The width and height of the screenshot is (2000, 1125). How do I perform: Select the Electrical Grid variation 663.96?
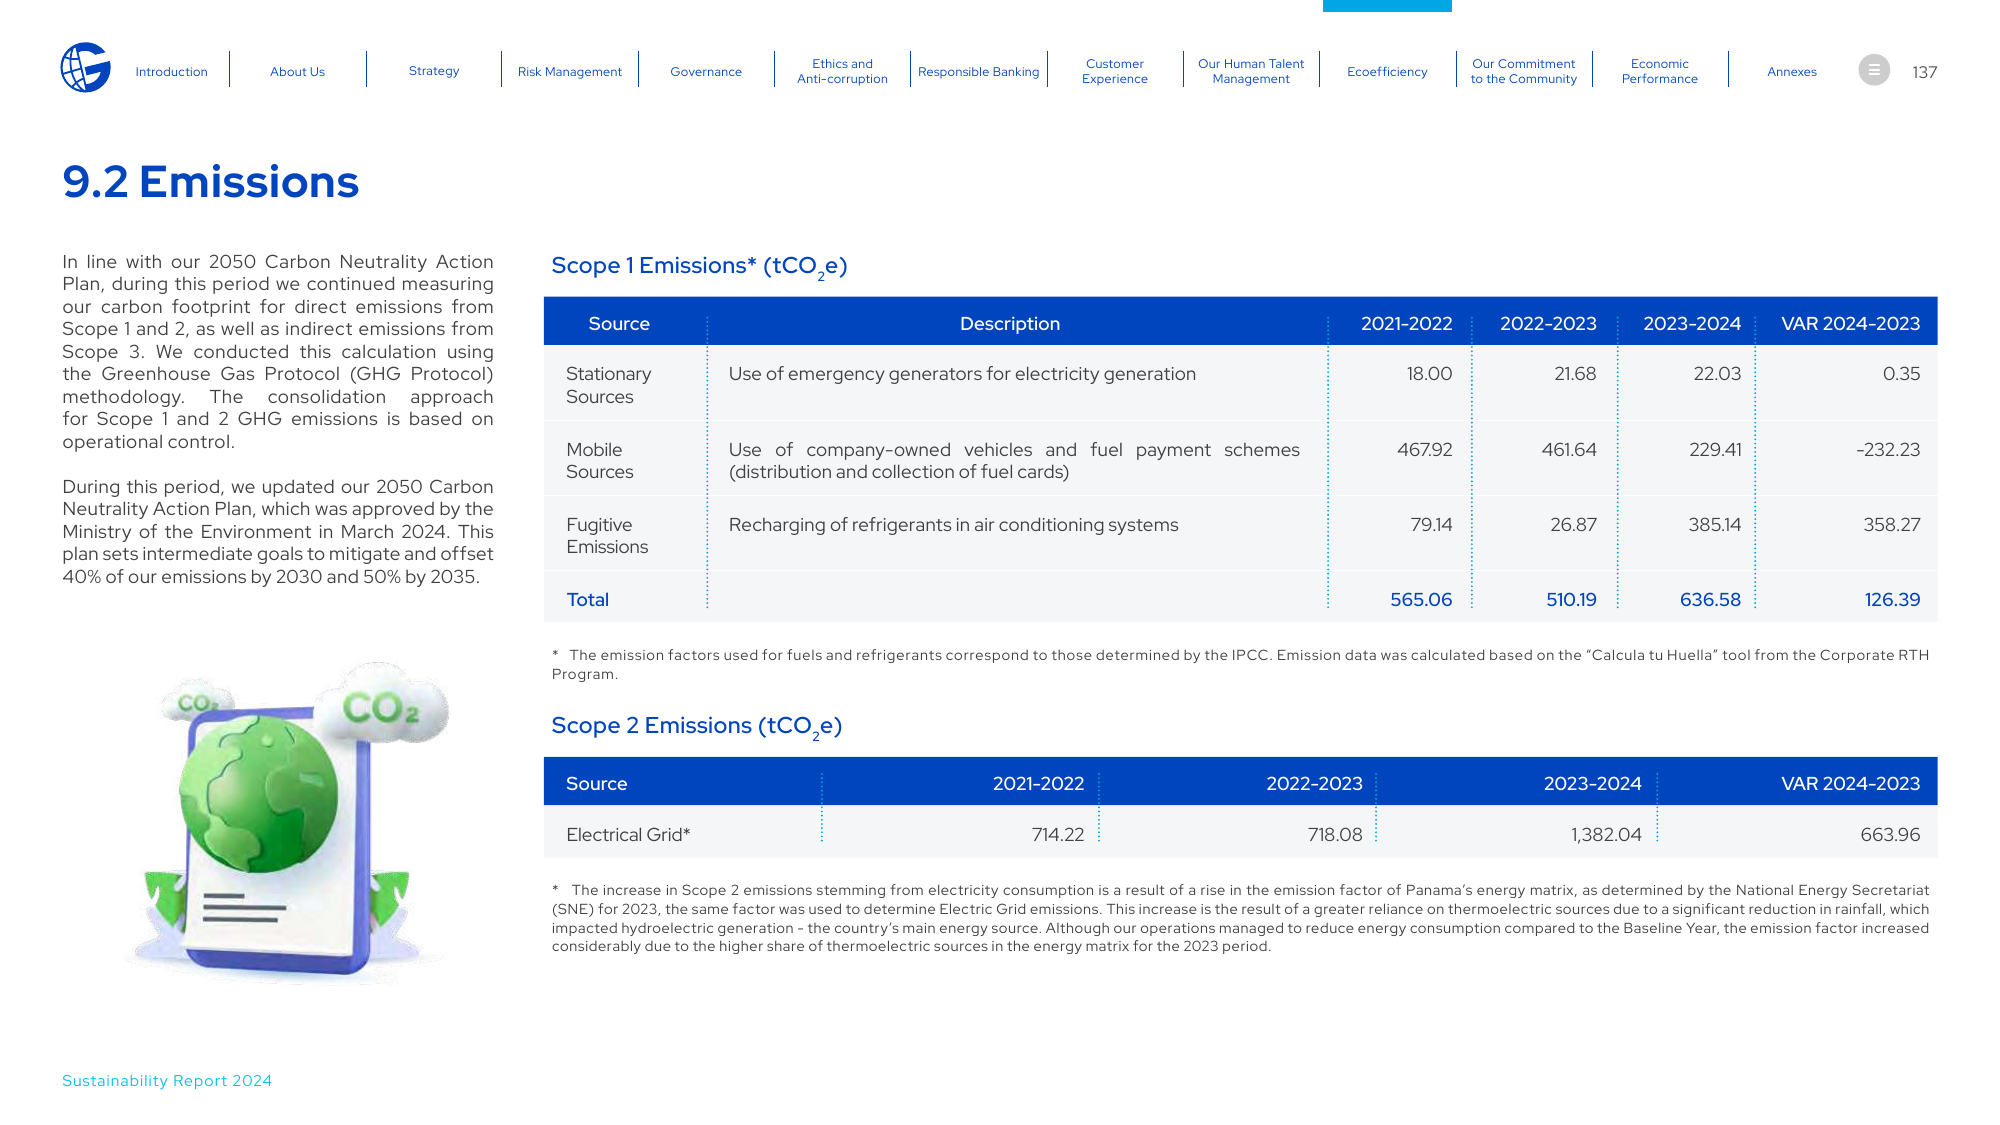coord(1890,835)
